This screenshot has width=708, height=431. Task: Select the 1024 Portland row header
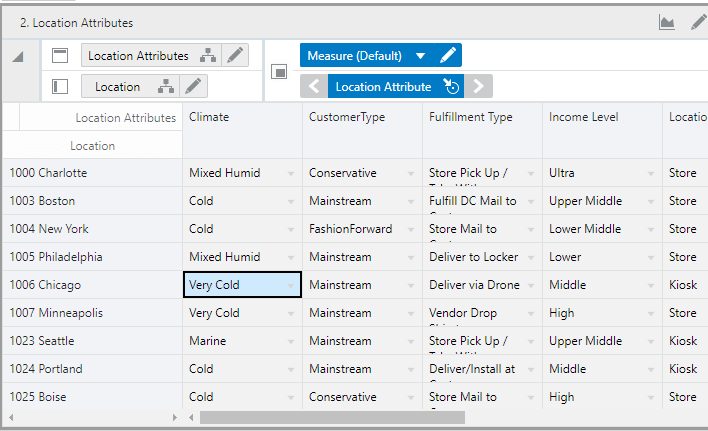click(x=92, y=369)
